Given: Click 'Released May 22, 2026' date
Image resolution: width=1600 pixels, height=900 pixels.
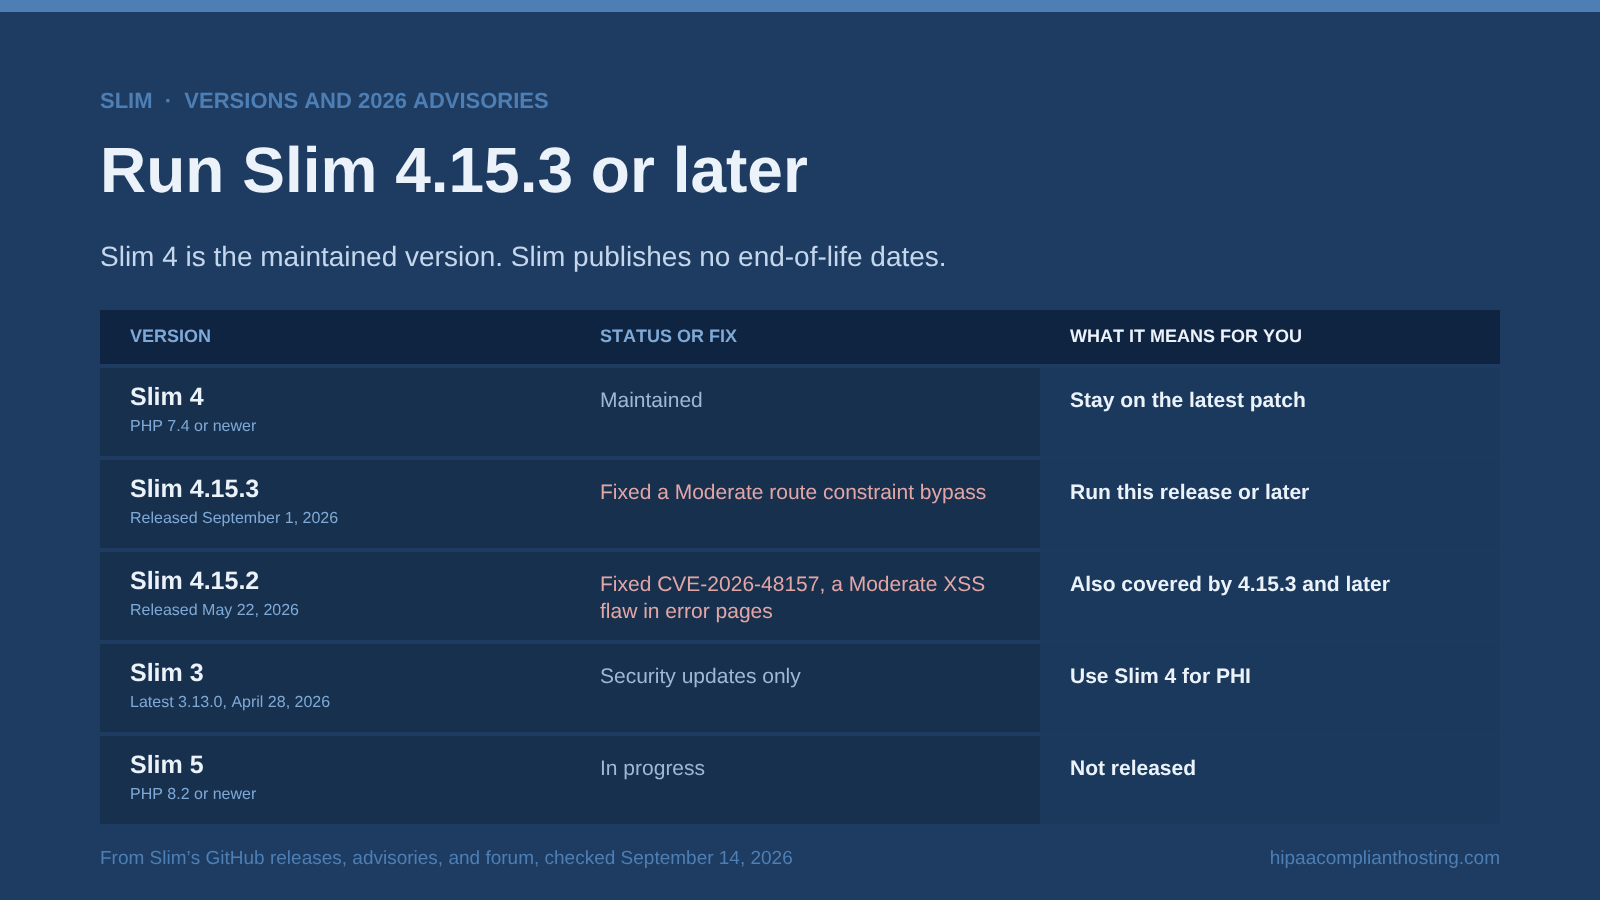Looking at the screenshot, I should tap(214, 610).
